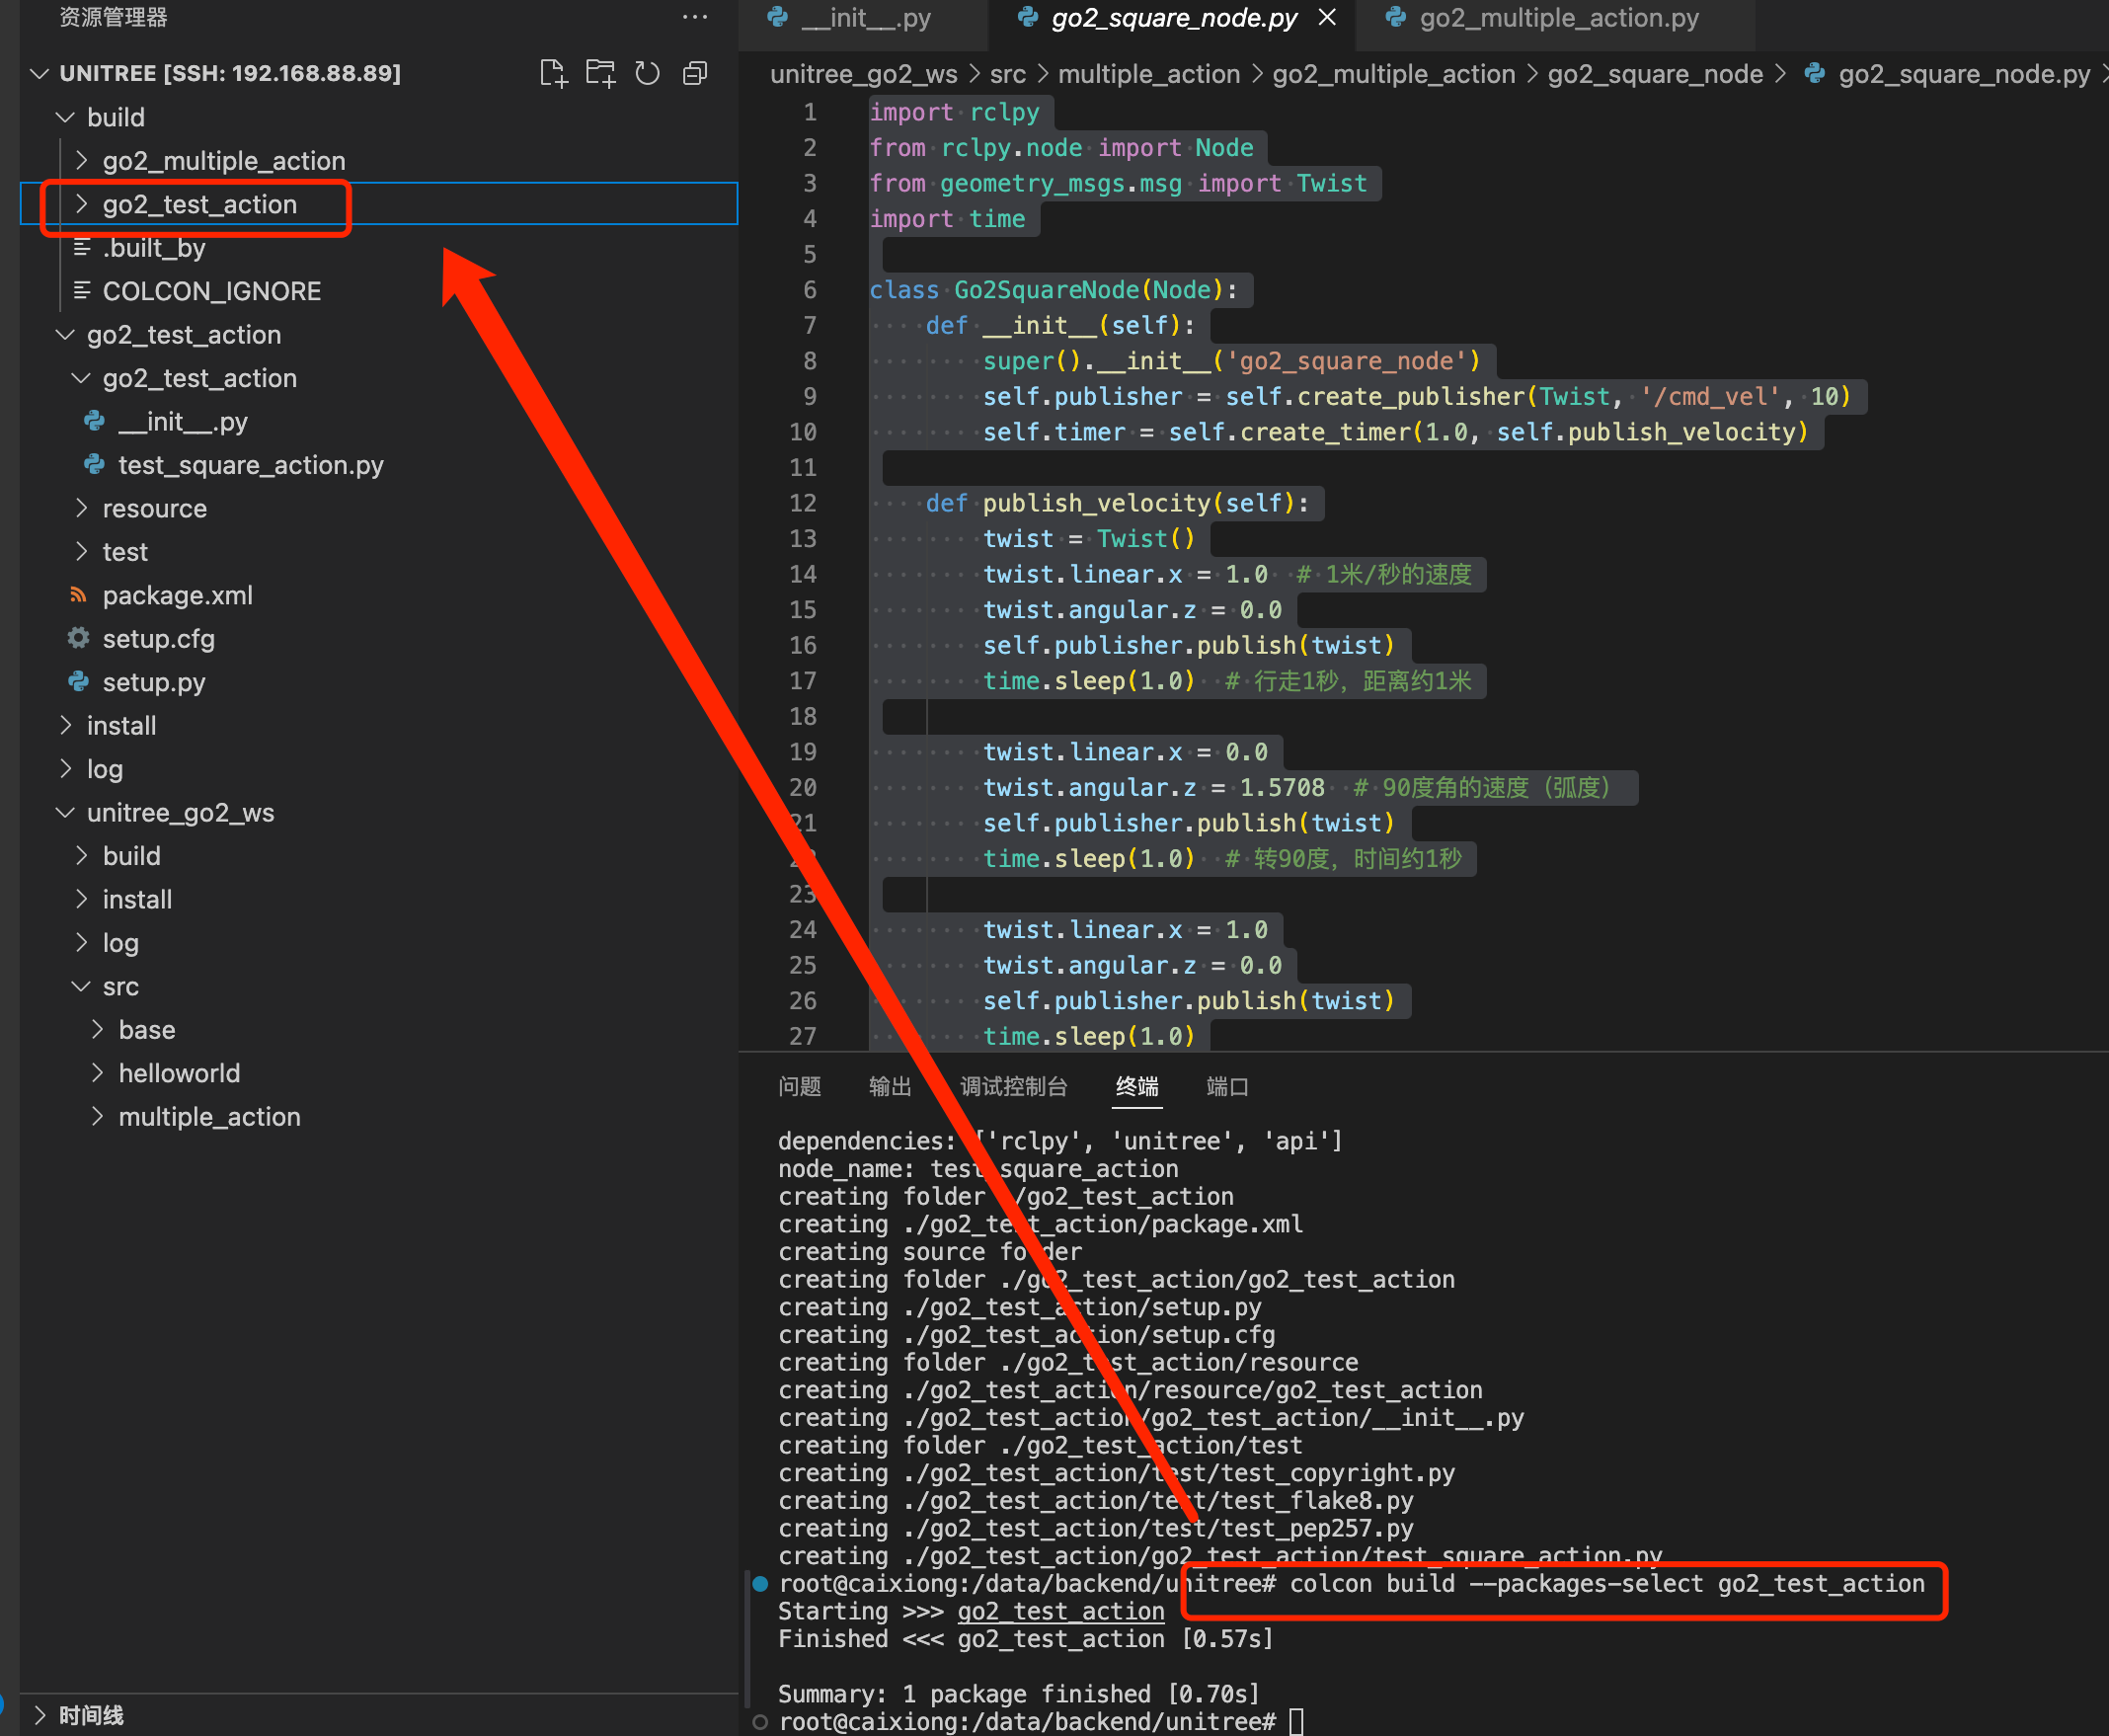Click the Python icon on go2_multiple_action.py tab
The width and height of the screenshot is (2109, 1736).
(x=1397, y=17)
